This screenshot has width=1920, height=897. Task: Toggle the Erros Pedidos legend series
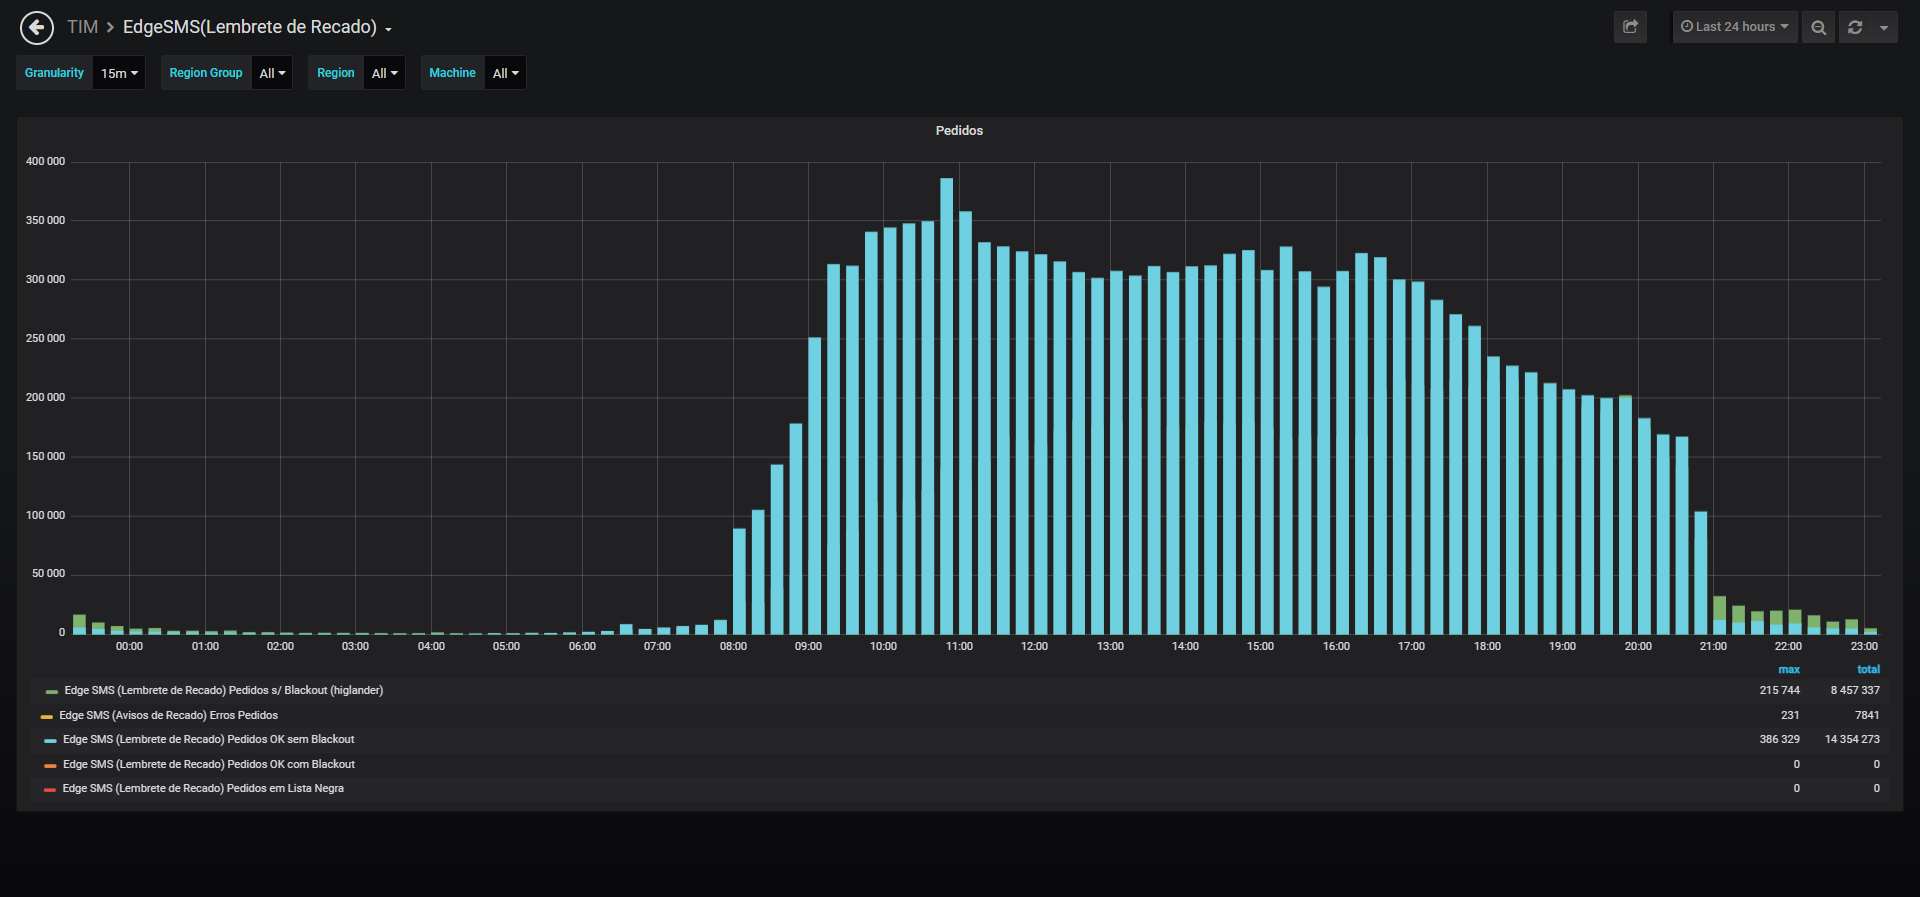(168, 716)
